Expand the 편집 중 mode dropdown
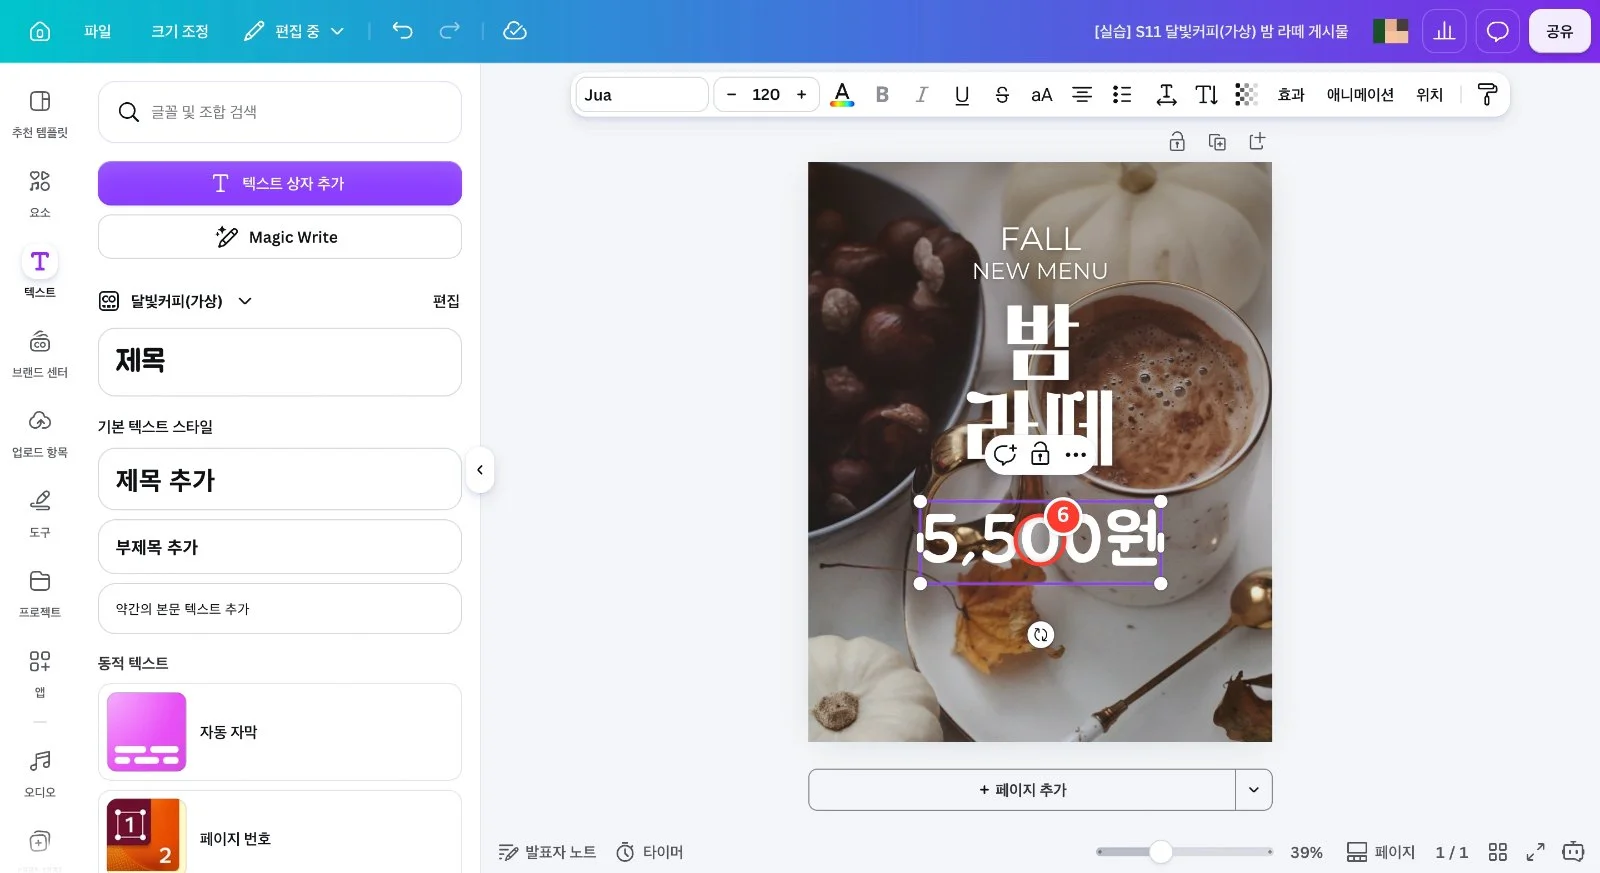 295,31
